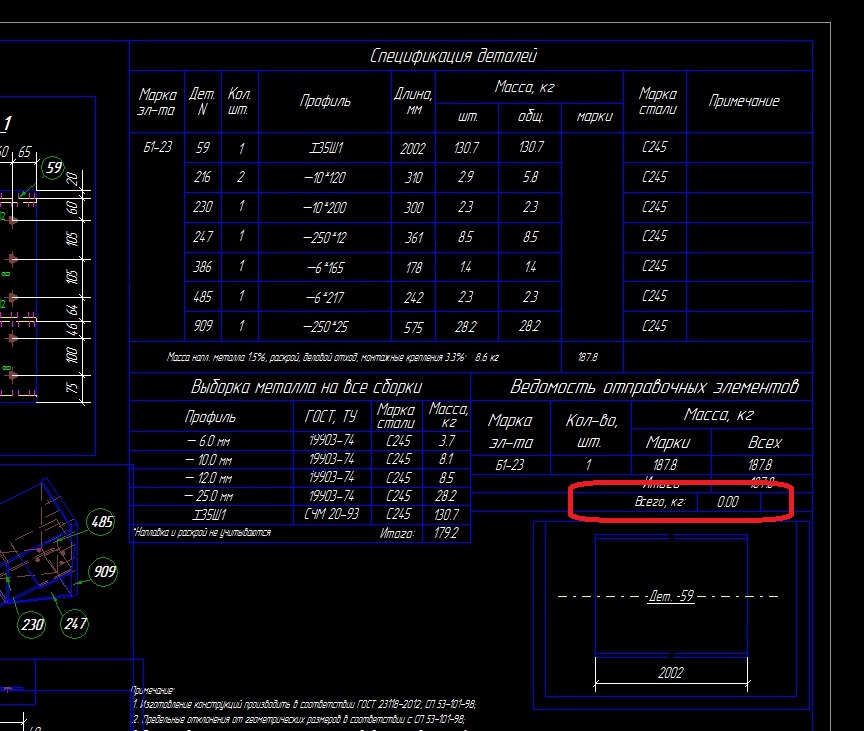Click the '-250*25' profile cell

[325, 327]
